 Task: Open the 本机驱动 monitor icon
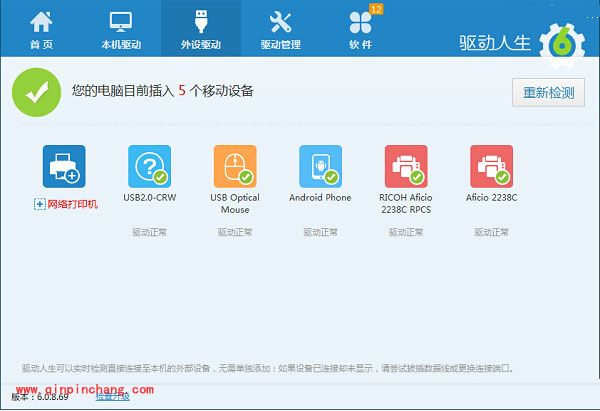point(121,22)
